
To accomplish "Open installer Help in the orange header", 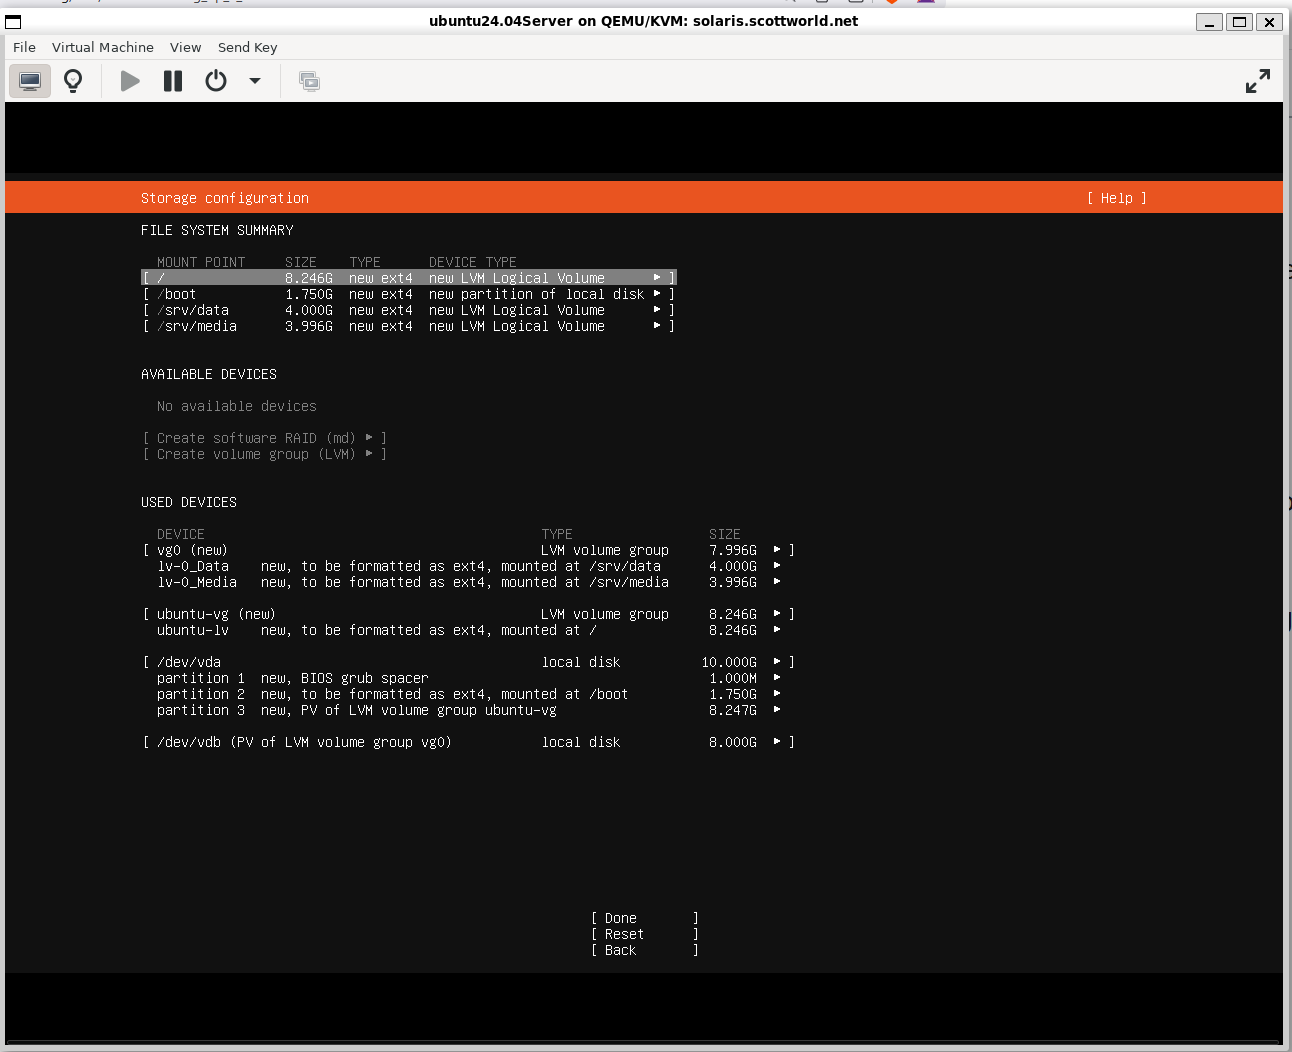I will pyautogui.click(x=1116, y=198).
